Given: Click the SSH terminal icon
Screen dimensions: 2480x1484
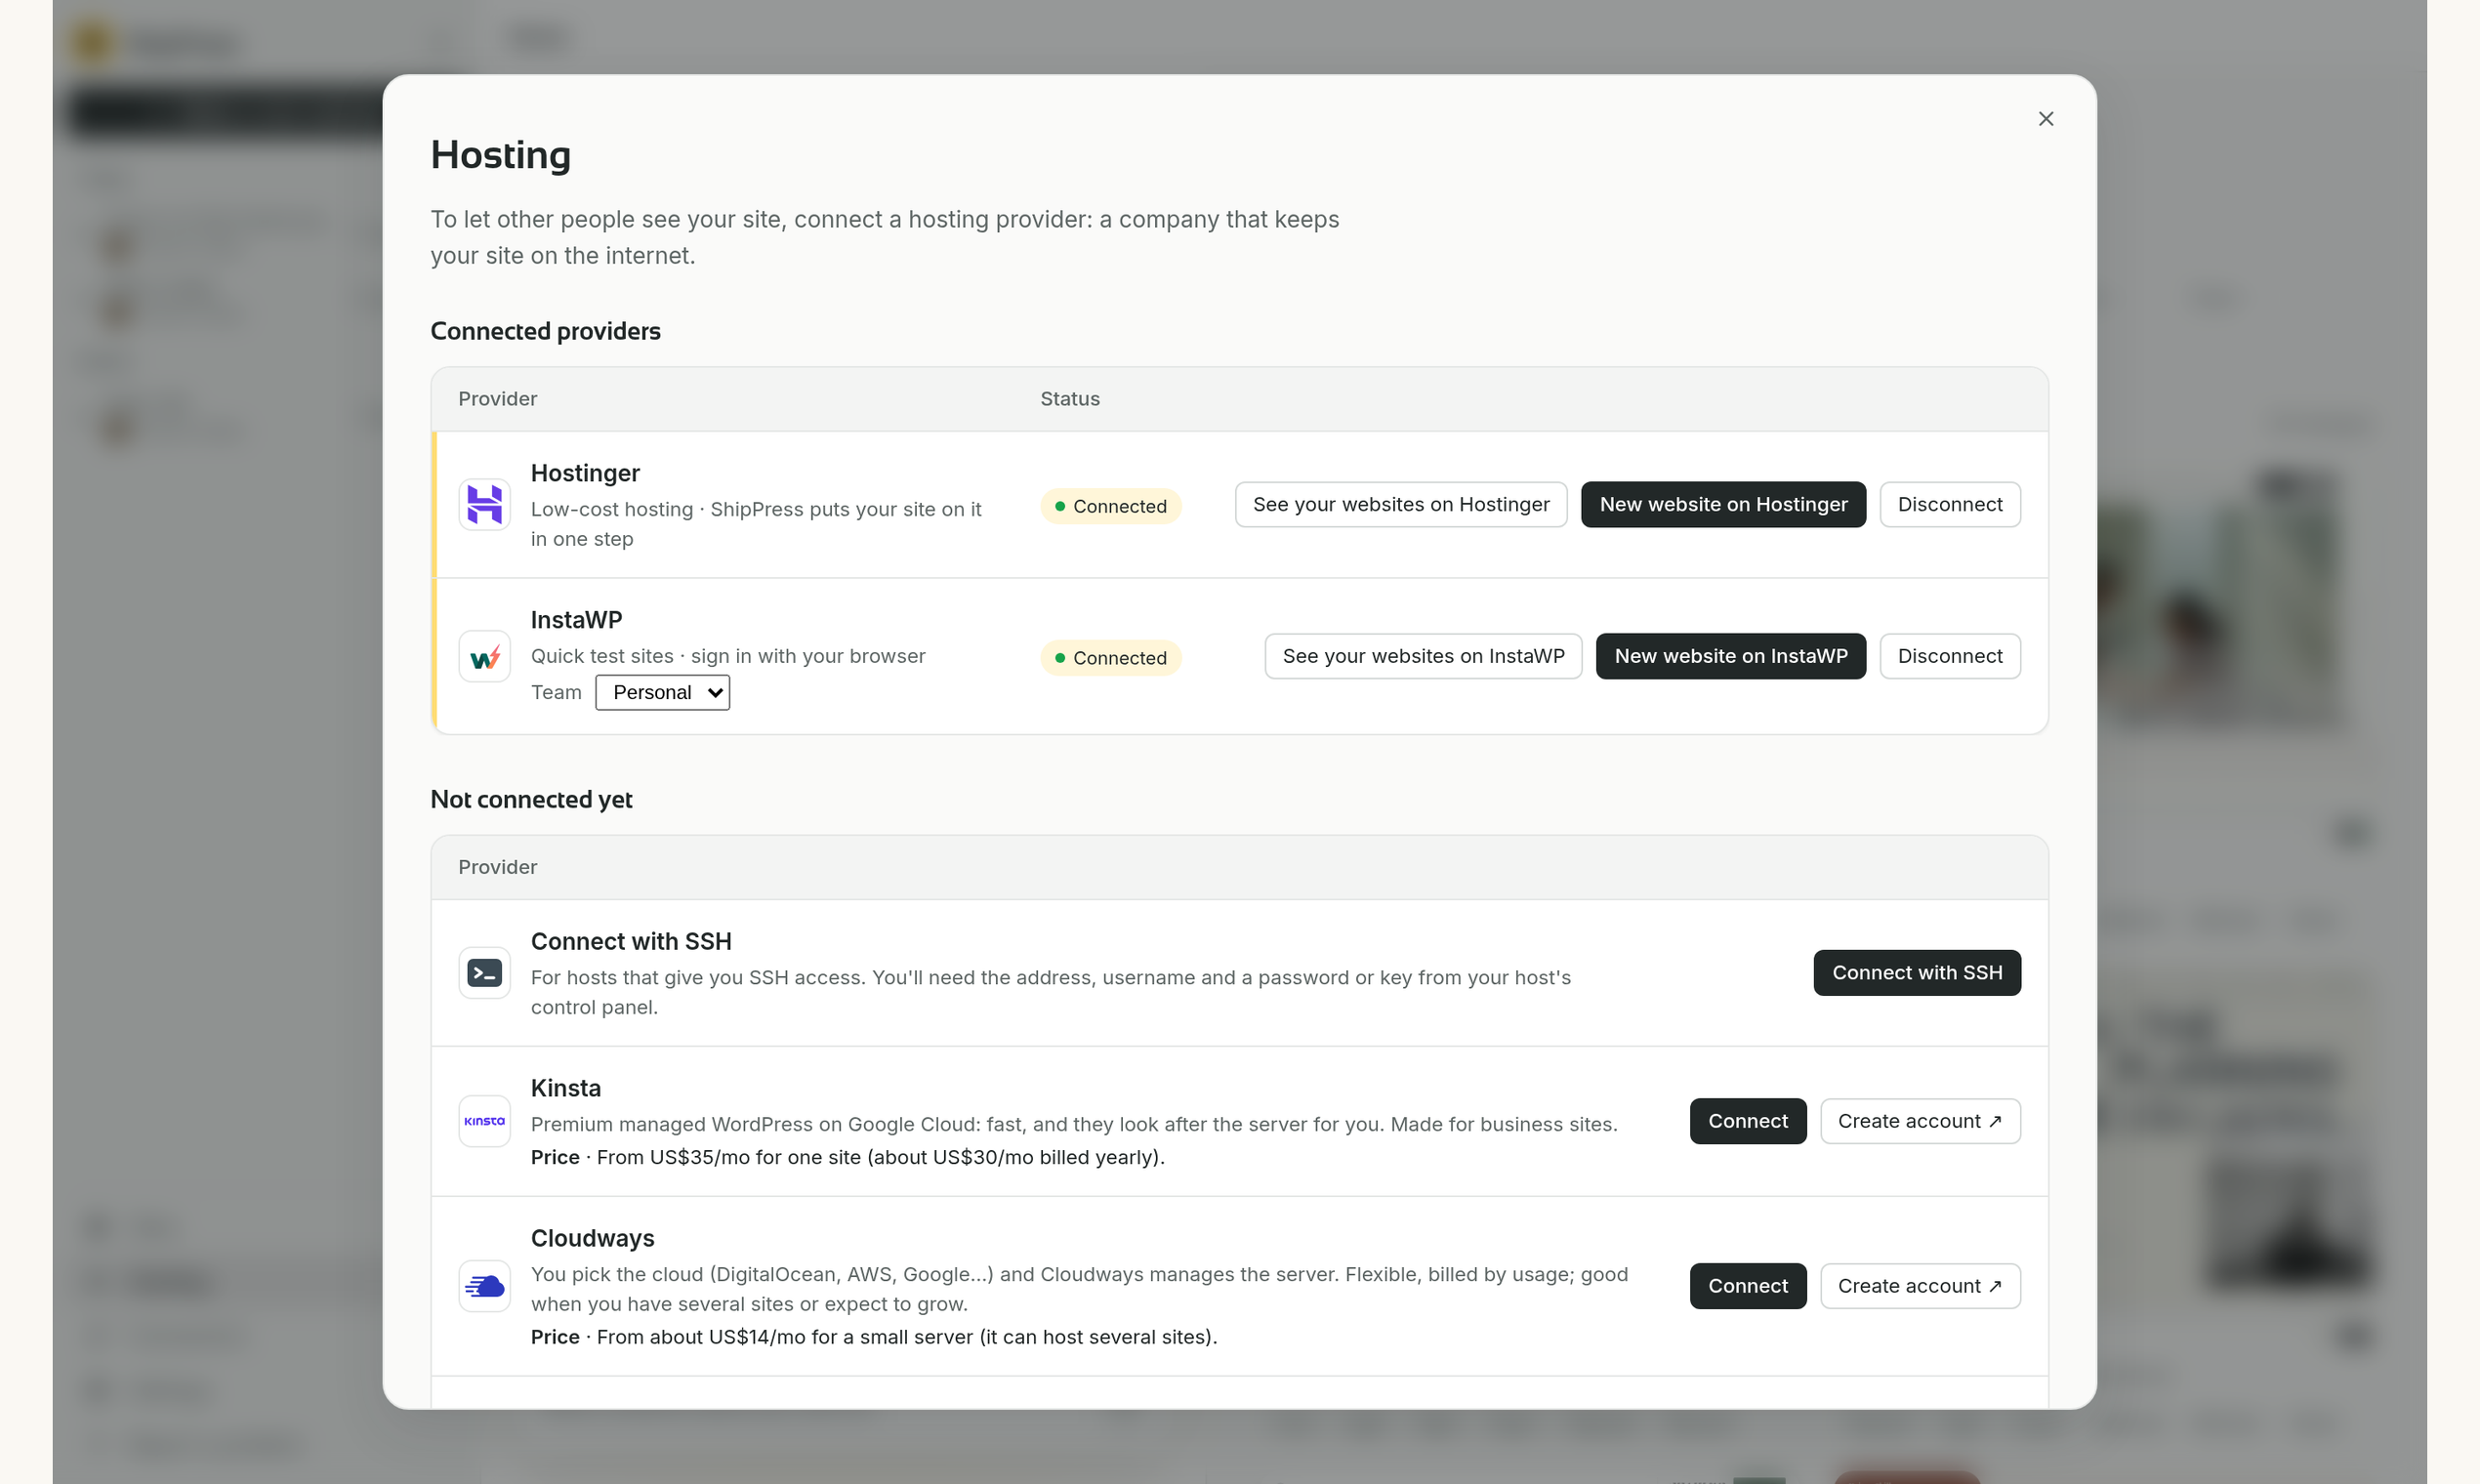Looking at the screenshot, I should (x=484, y=972).
